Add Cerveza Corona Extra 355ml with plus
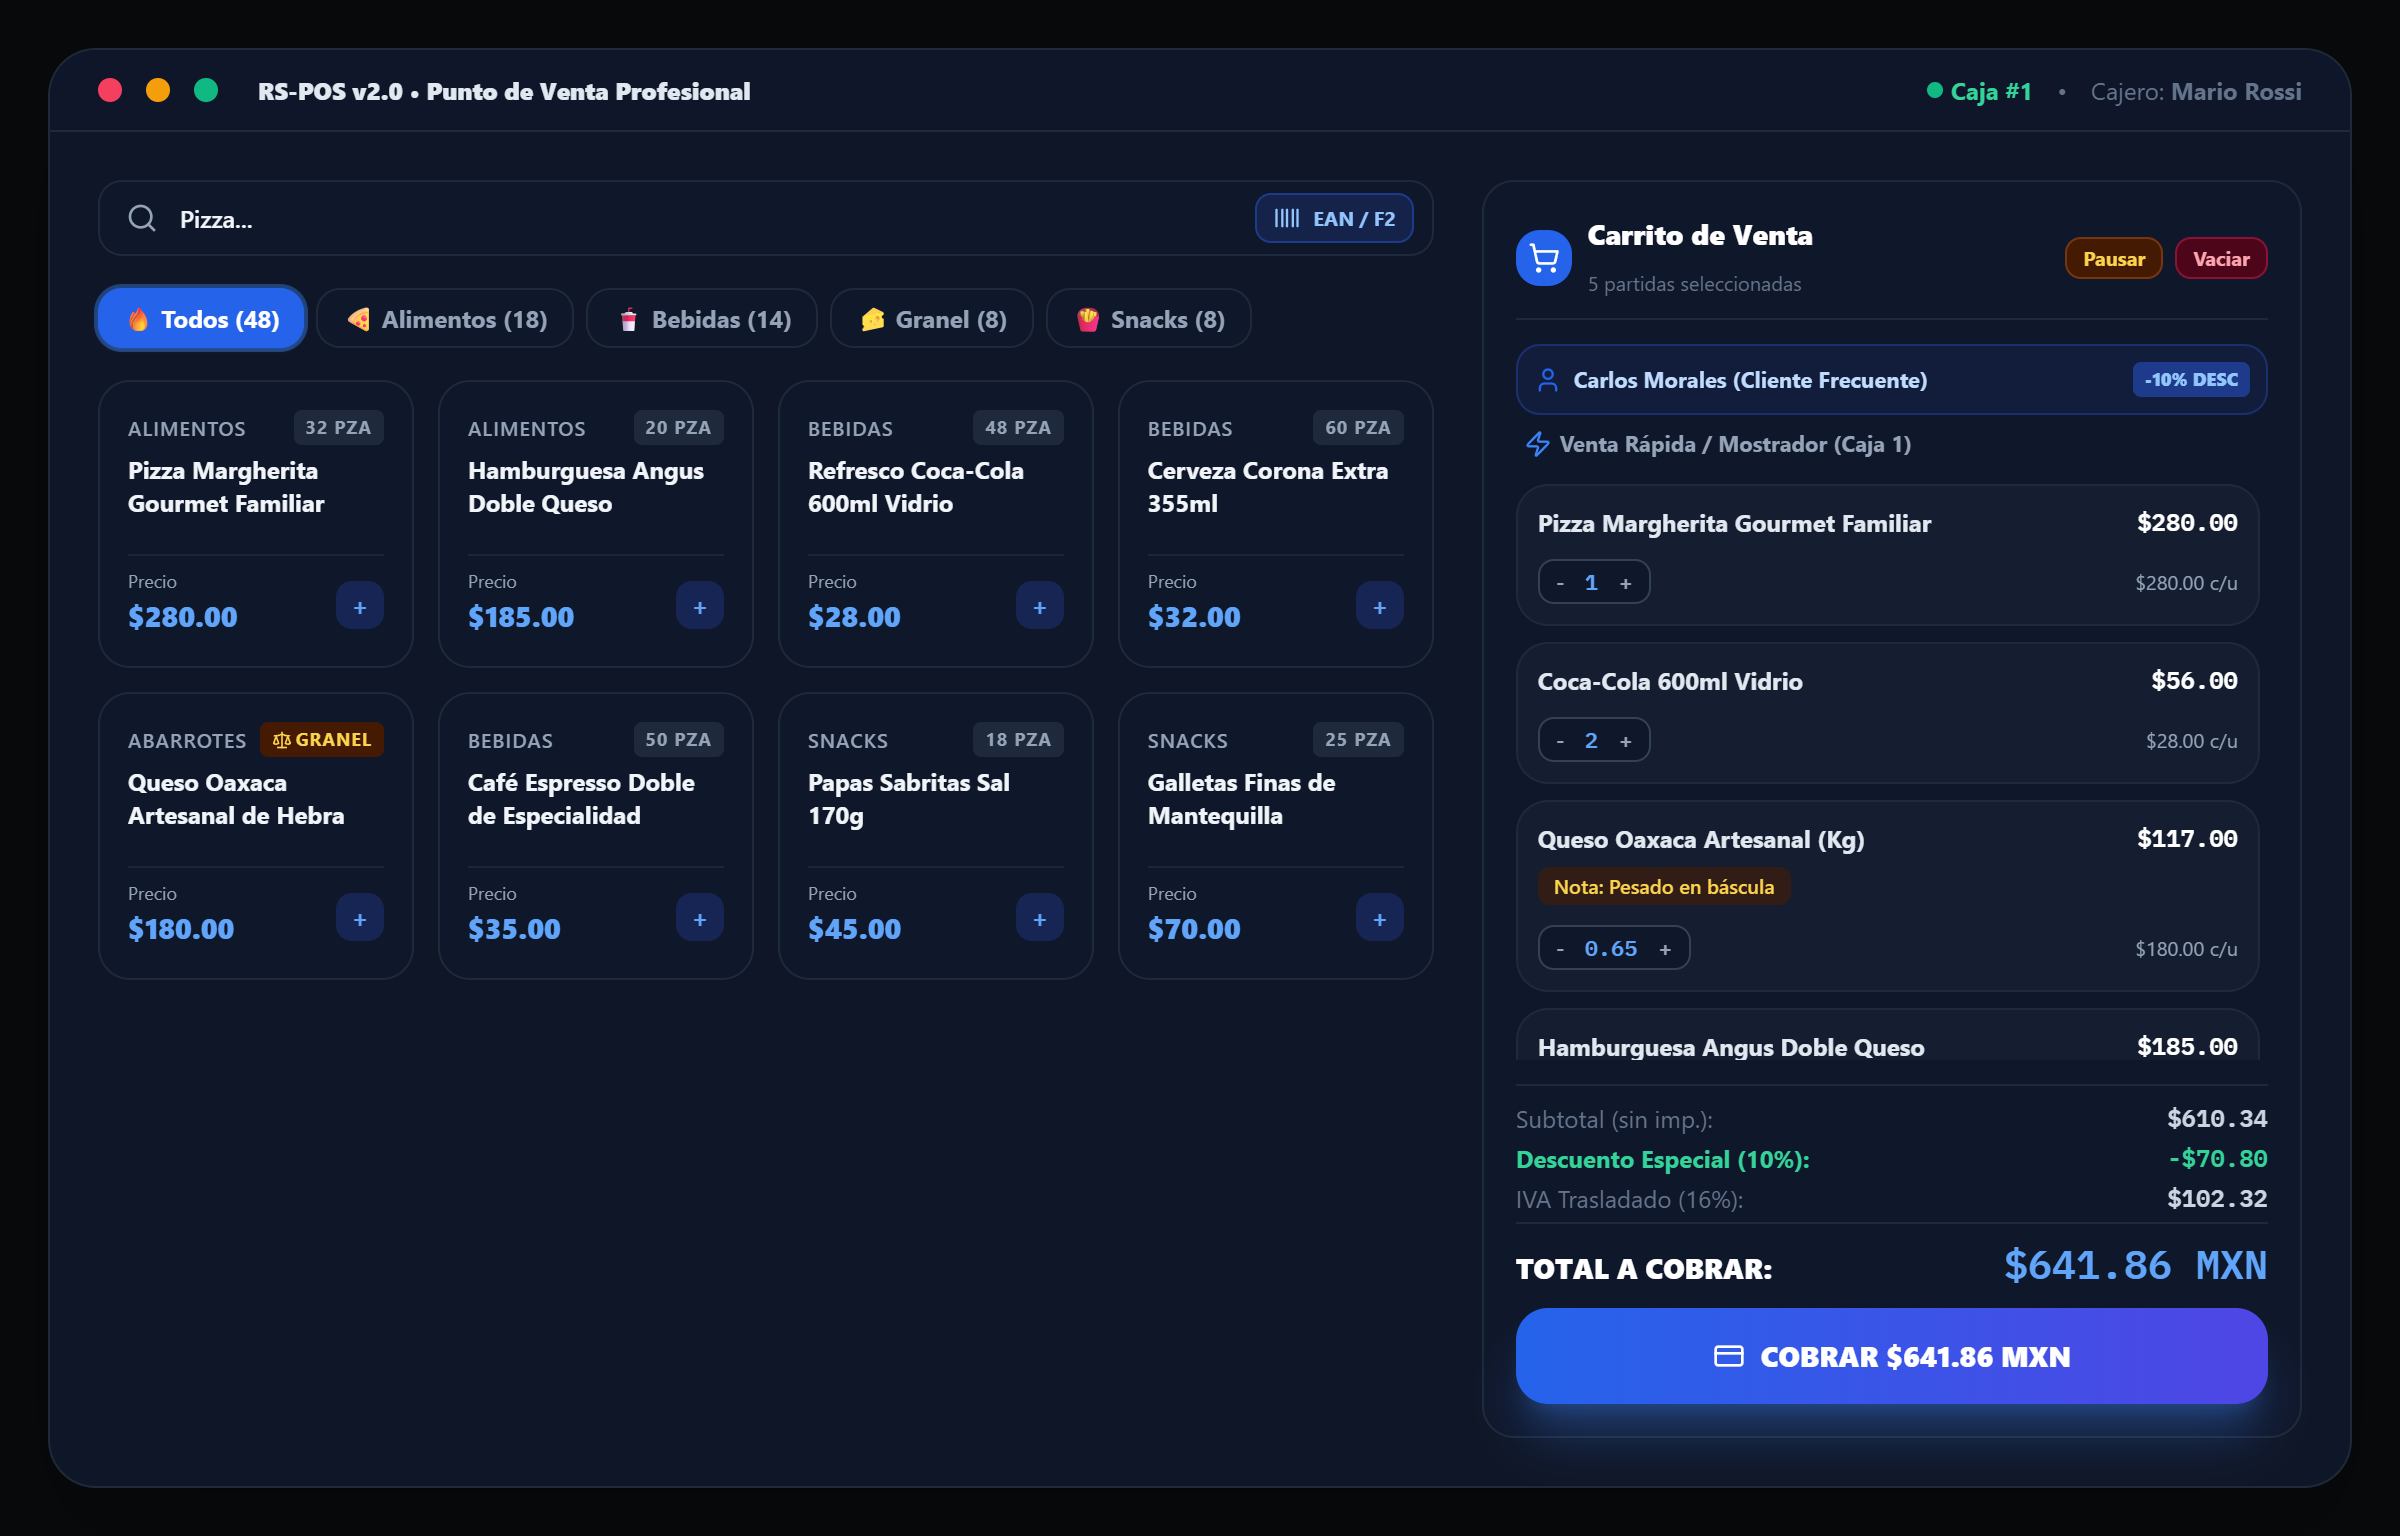The width and height of the screenshot is (2400, 1536). point(1380,606)
